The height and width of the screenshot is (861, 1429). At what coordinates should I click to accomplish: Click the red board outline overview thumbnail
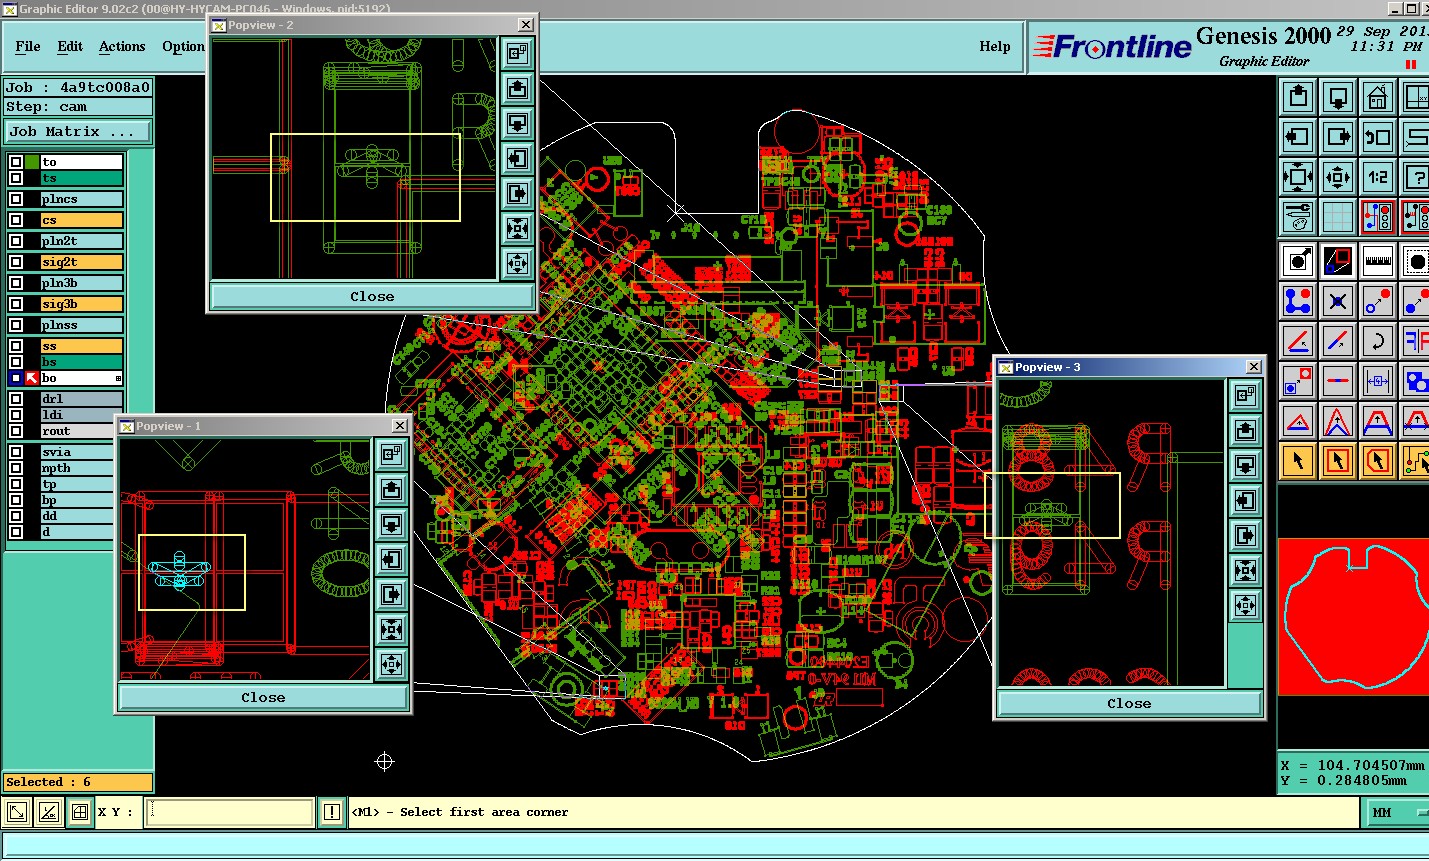click(x=1353, y=617)
